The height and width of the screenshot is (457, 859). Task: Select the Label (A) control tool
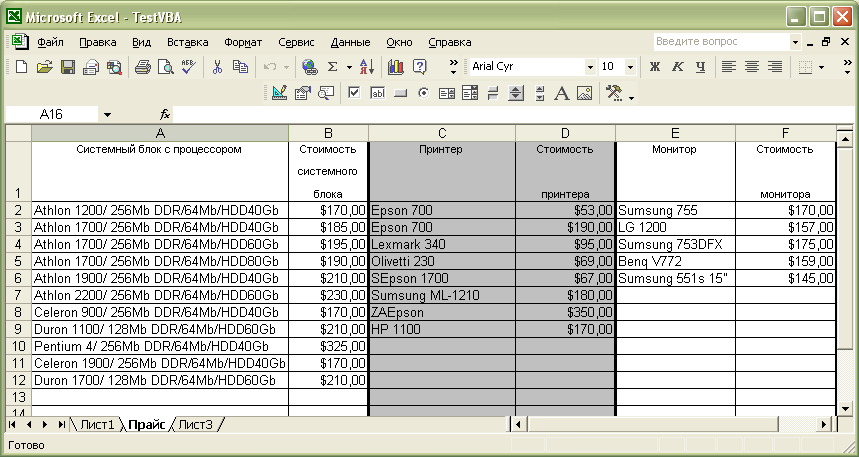coord(562,93)
